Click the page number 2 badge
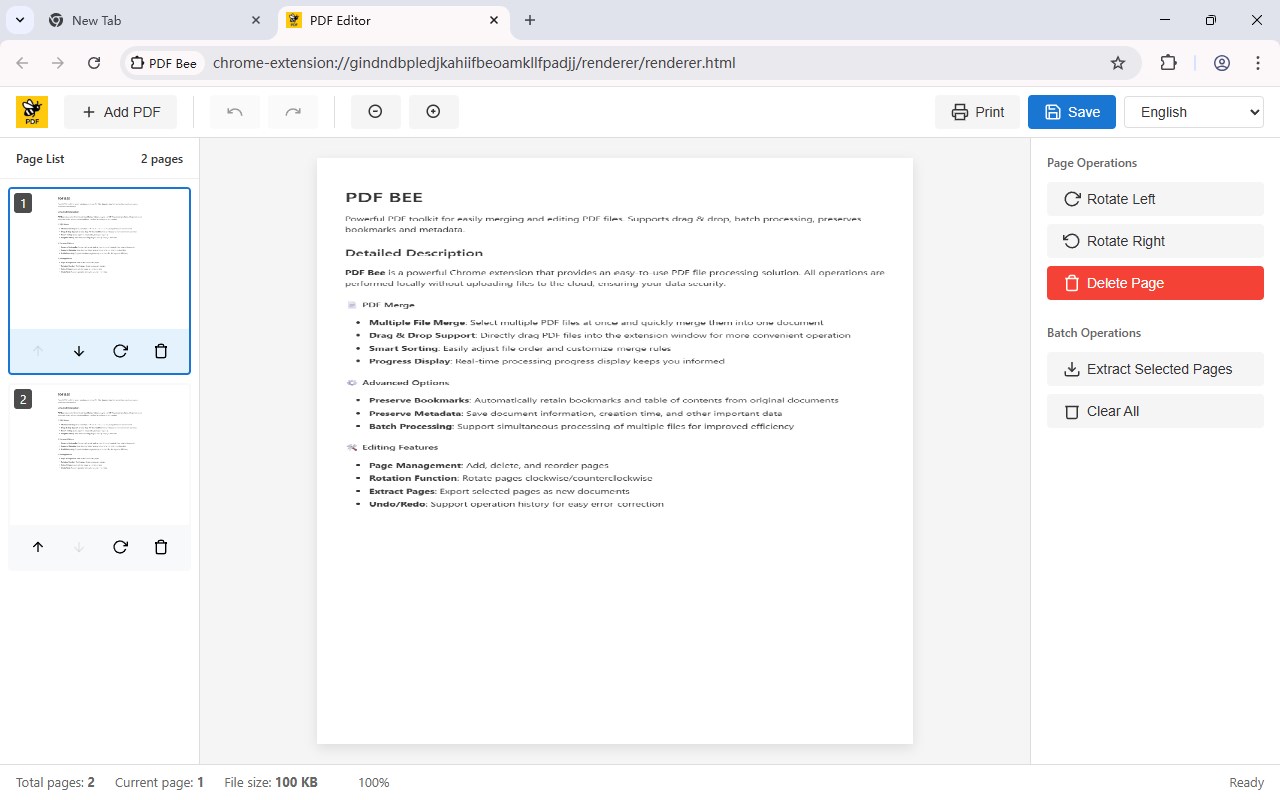The image size is (1280, 800). point(23,399)
